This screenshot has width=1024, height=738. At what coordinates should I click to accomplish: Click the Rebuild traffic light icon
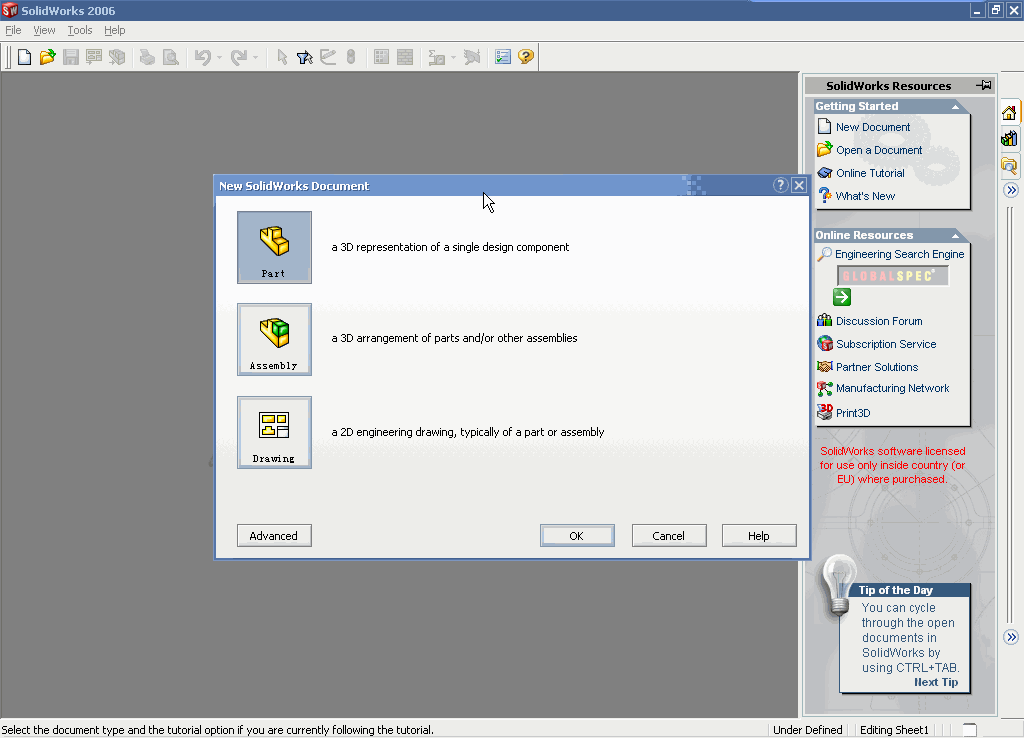[x=351, y=57]
